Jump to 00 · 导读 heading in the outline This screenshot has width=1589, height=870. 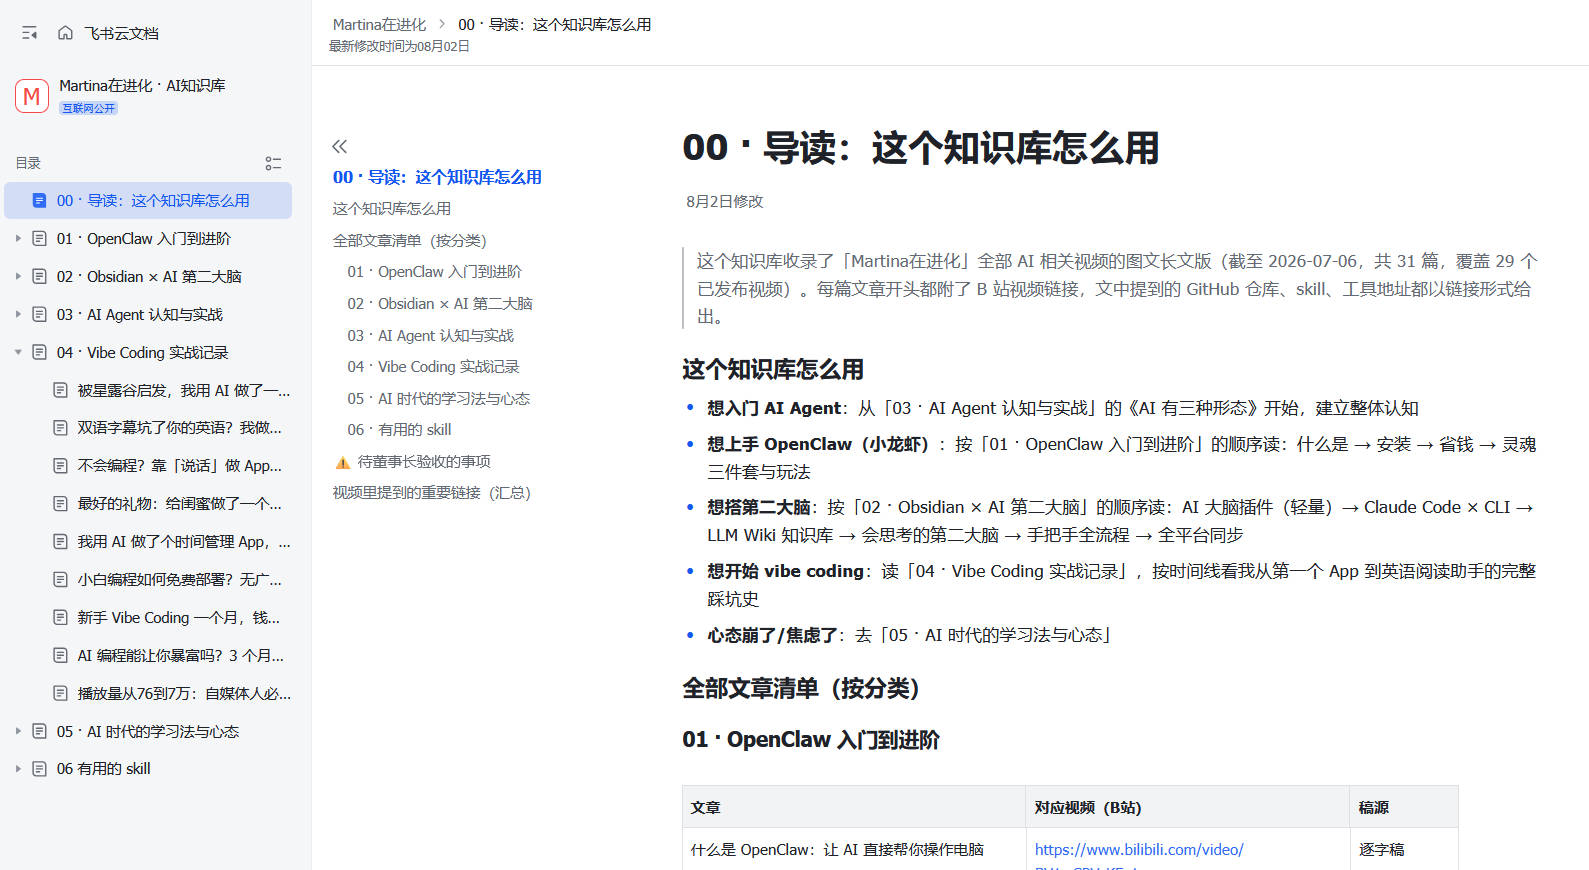437,177
